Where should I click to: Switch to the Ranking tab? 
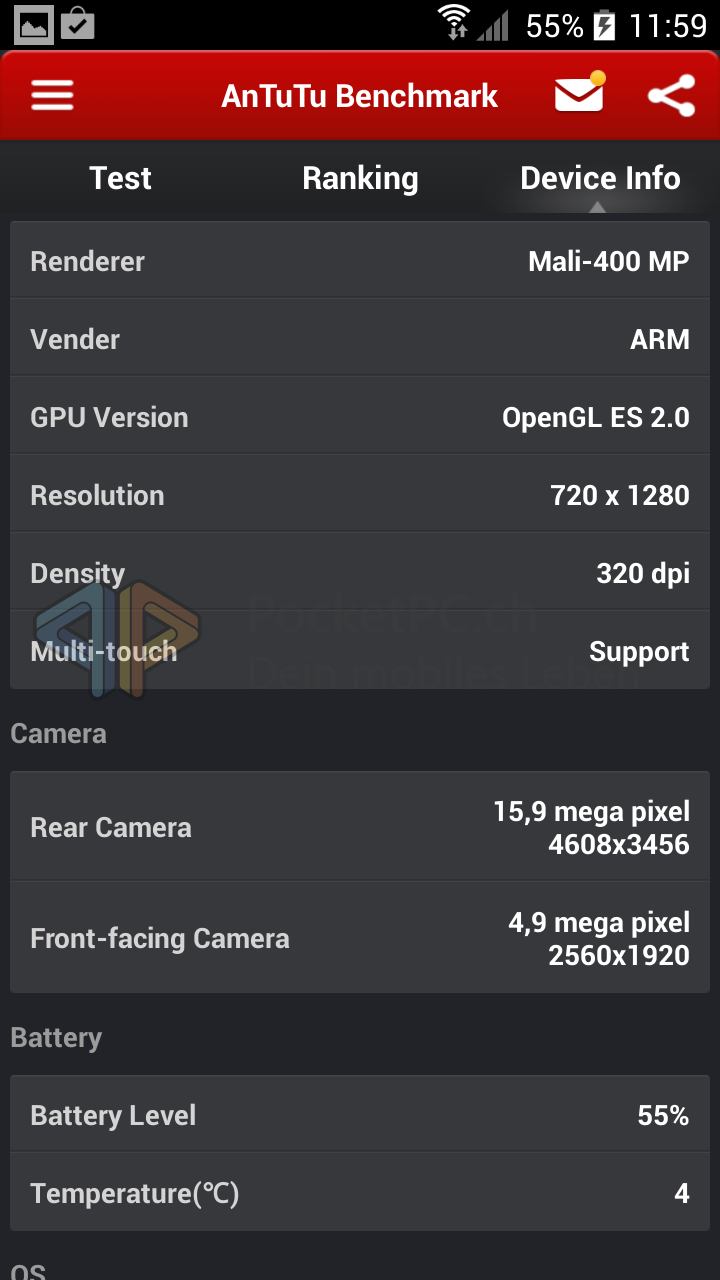click(x=360, y=178)
